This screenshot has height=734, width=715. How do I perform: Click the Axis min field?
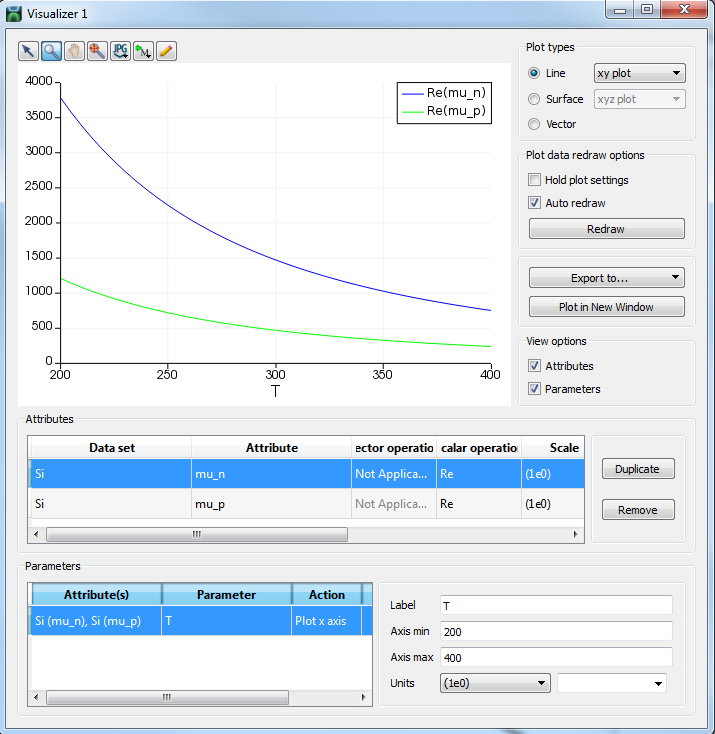tap(556, 631)
